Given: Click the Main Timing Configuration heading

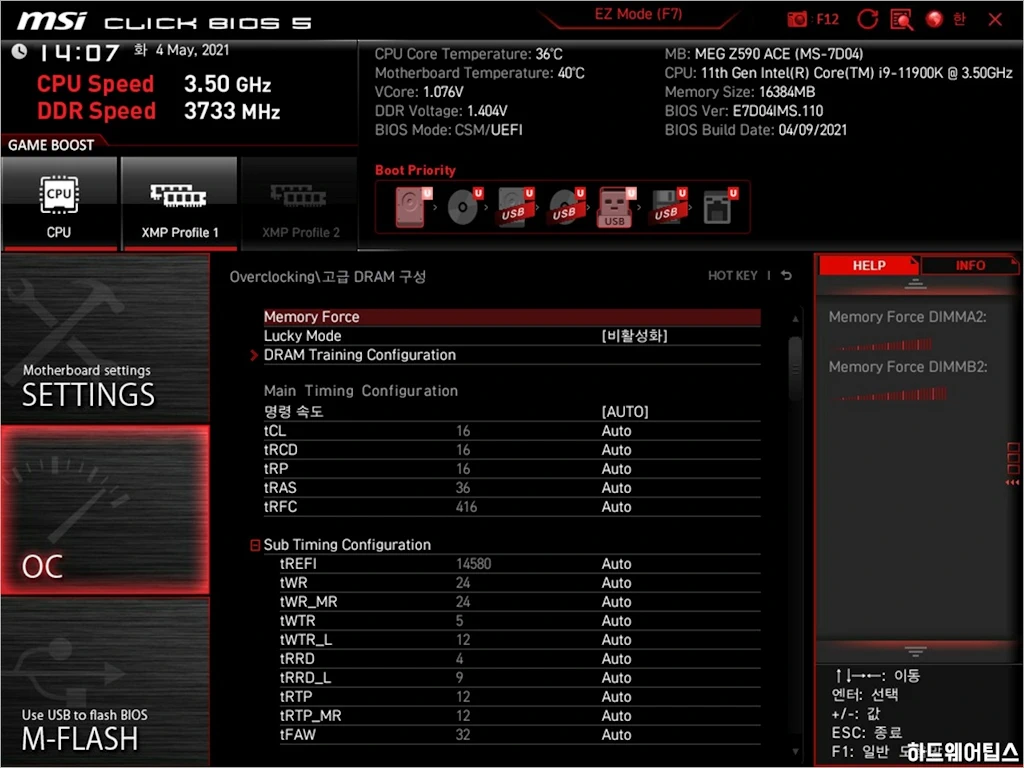Looking at the screenshot, I should [x=360, y=391].
